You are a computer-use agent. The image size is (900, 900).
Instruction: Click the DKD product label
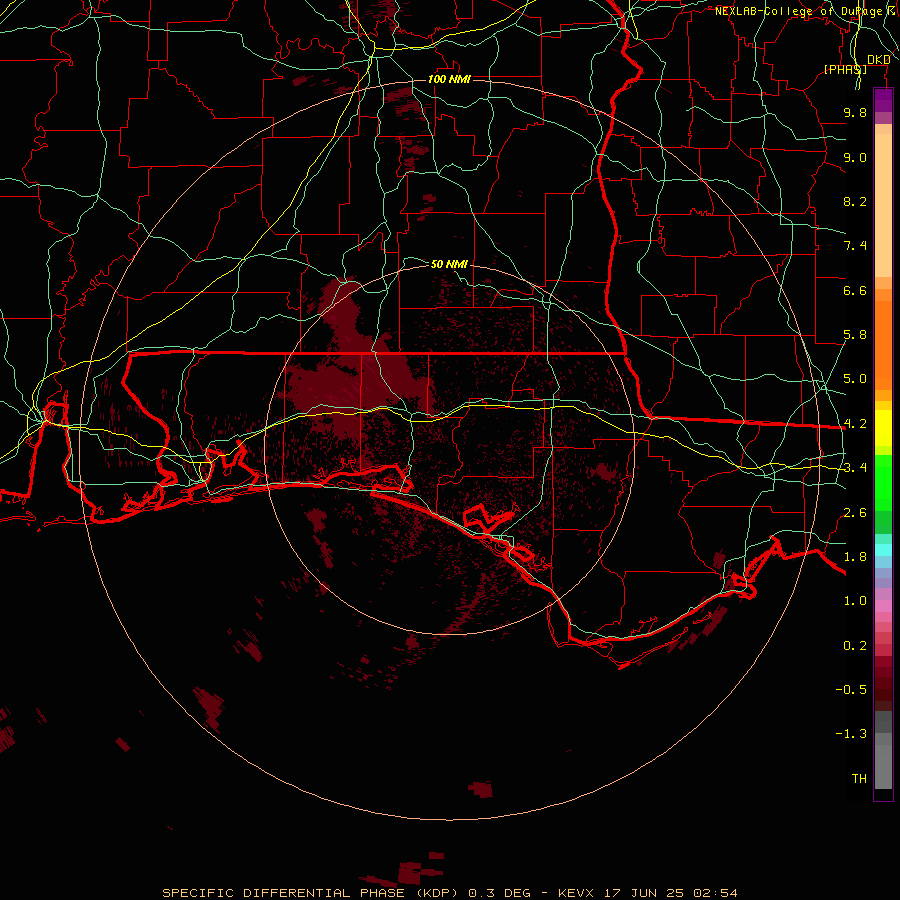(x=879, y=60)
